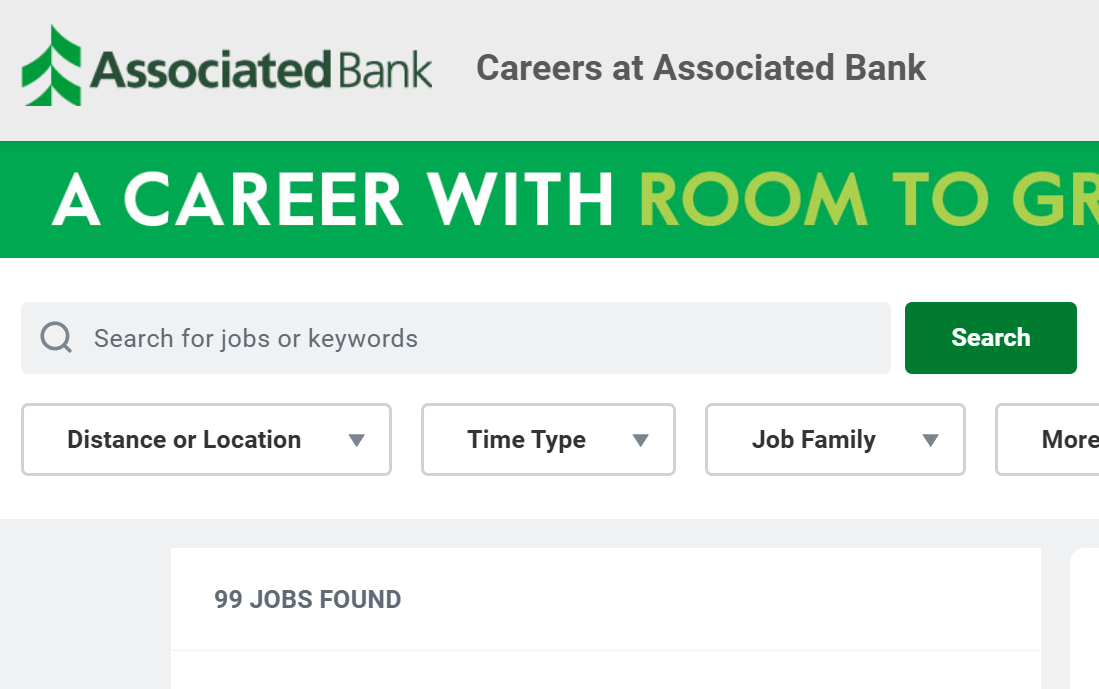Click the chevron on Time Type filter

click(640, 439)
